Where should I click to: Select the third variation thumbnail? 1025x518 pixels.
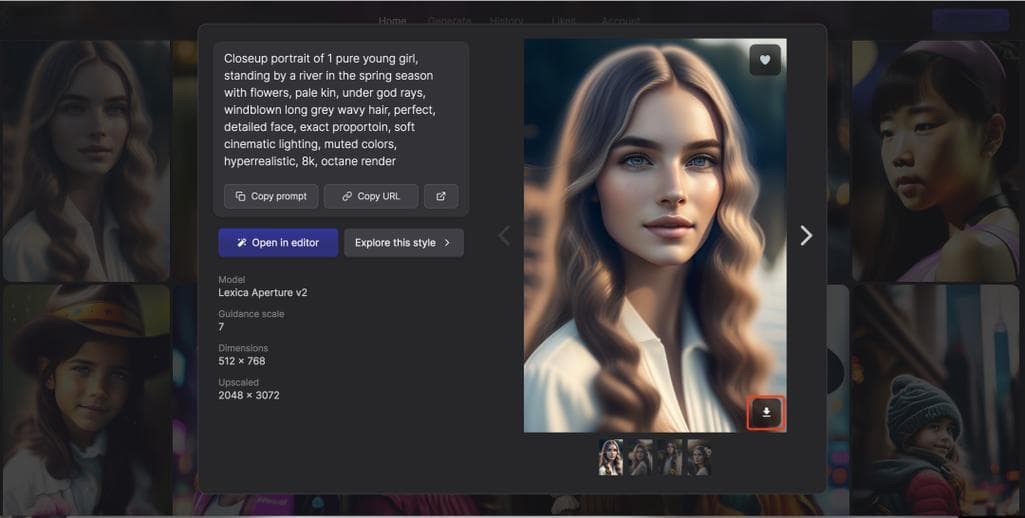pyautogui.click(x=669, y=457)
